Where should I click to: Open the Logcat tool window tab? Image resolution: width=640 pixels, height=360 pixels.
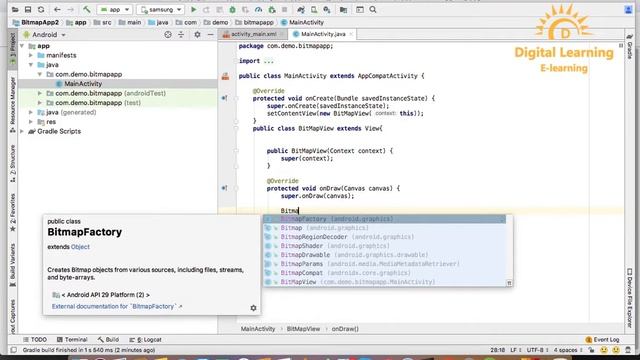click(145, 340)
